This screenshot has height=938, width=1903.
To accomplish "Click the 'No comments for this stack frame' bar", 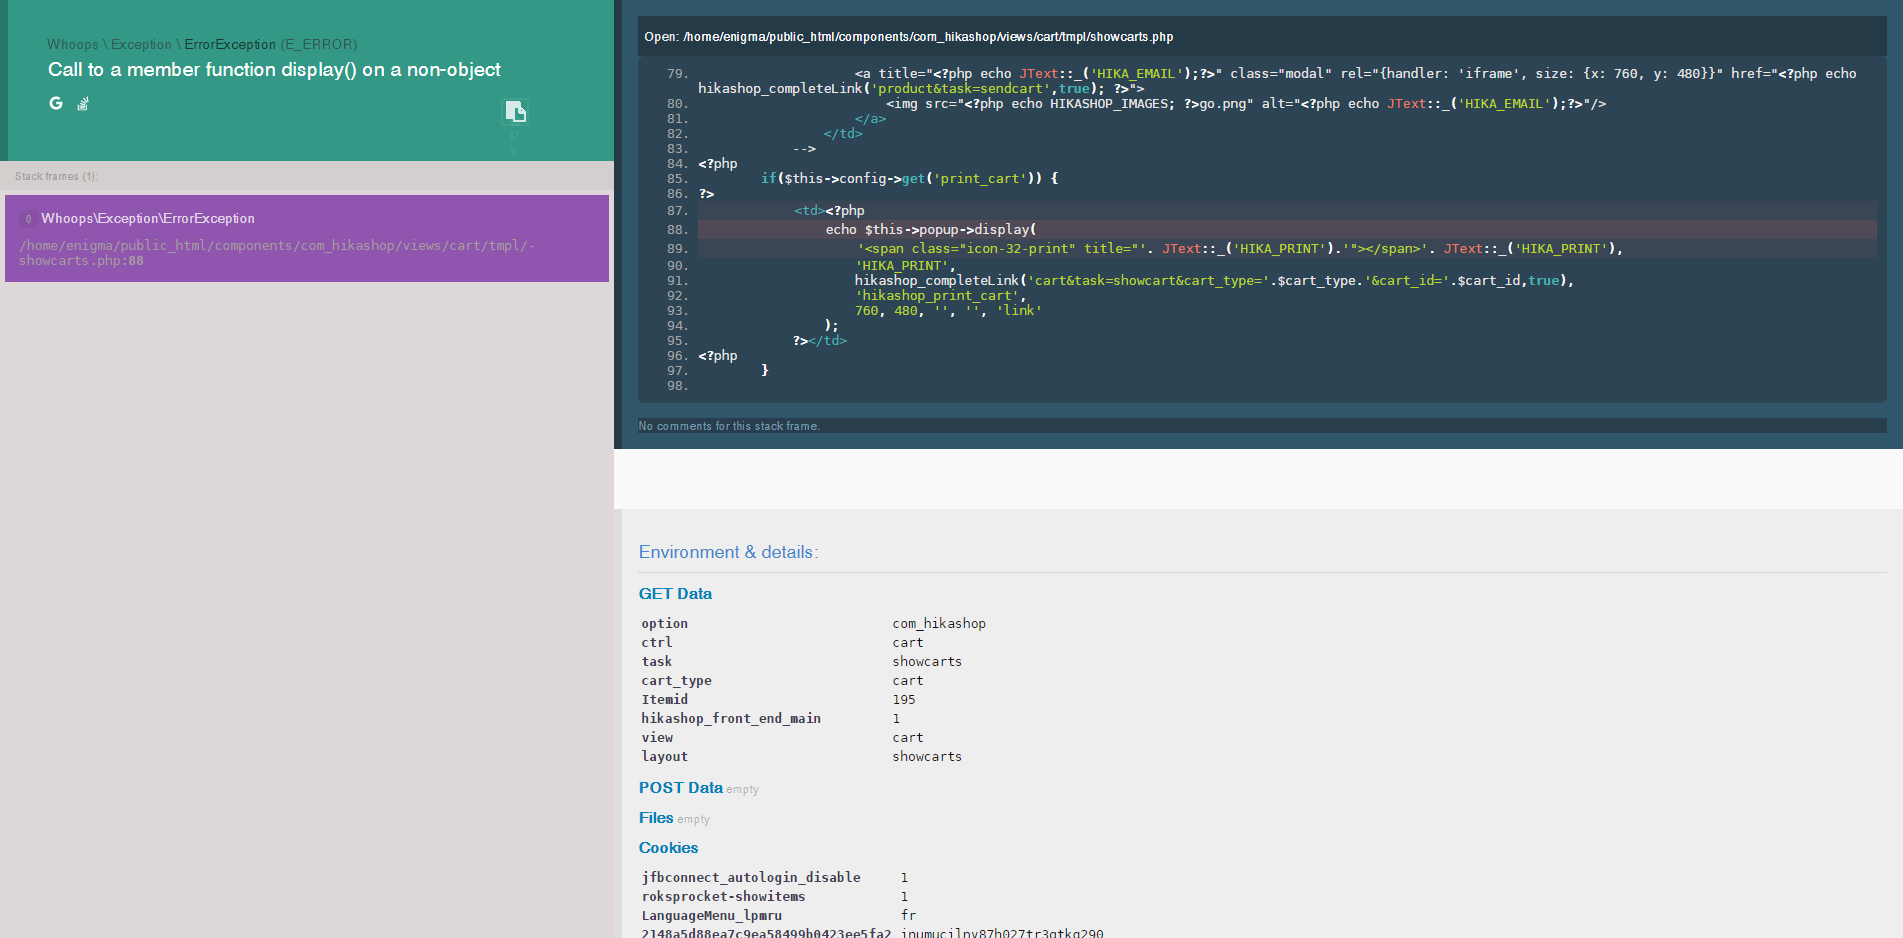I will 729,426.
